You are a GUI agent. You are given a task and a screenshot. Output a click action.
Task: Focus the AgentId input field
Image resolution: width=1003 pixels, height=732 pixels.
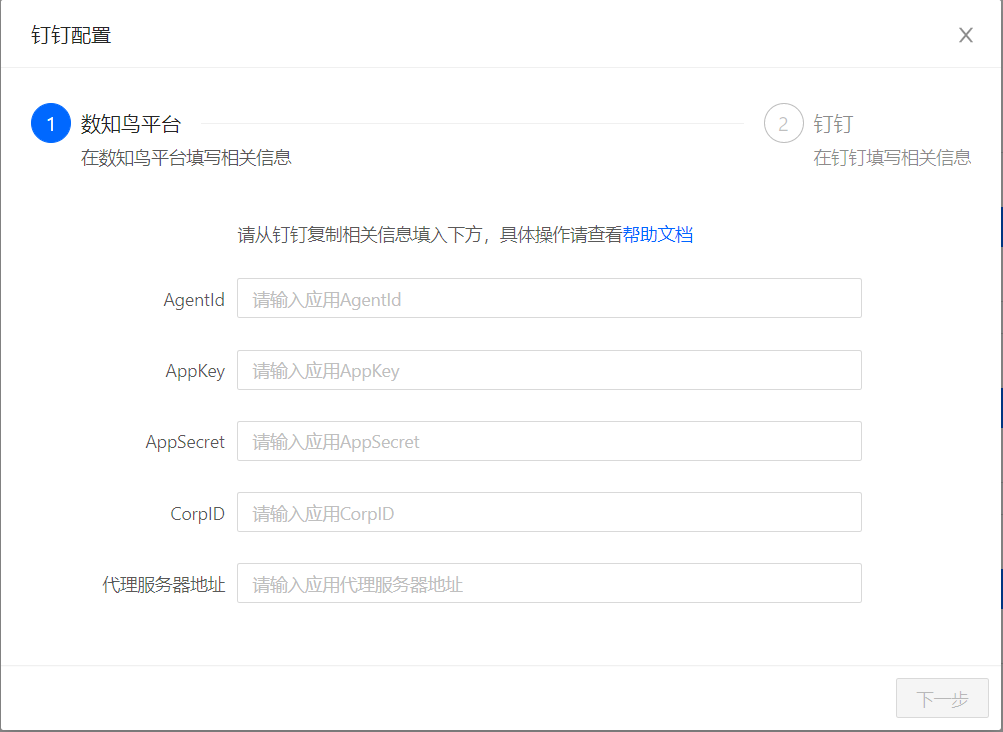(549, 298)
